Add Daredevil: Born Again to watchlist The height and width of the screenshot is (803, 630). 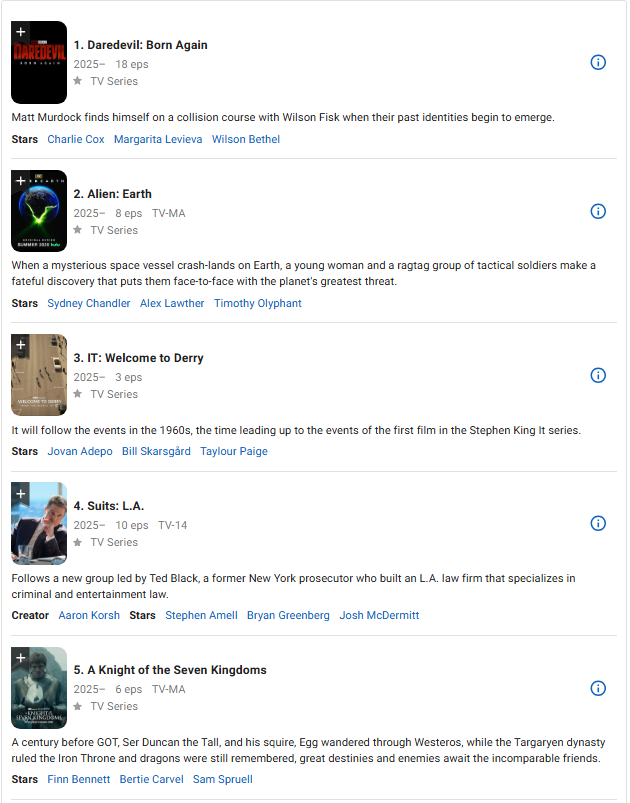(x=20, y=32)
